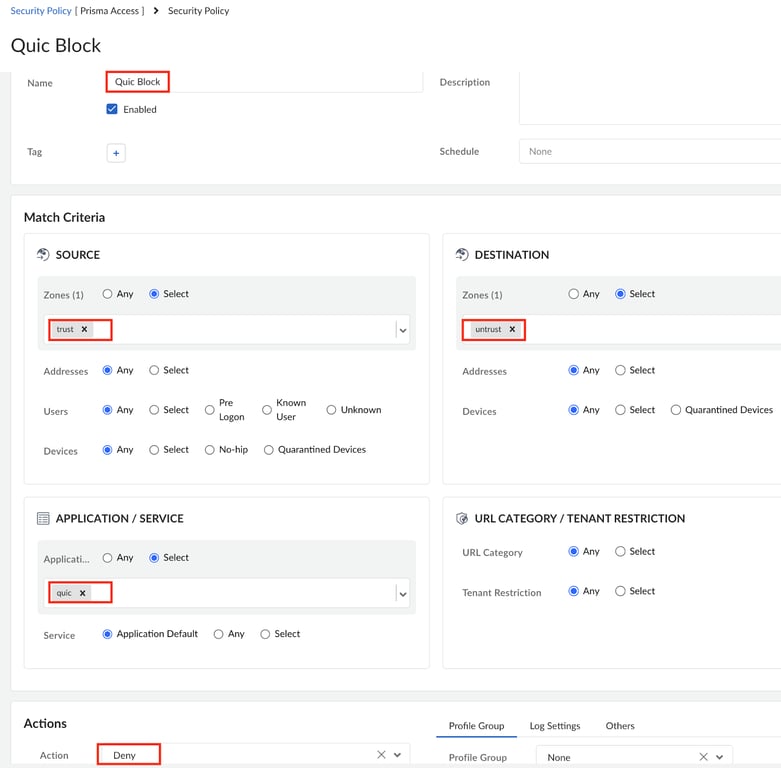Click the plus icon to add Tag
The width and height of the screenshot is (781, 768).
pyautogui.click(x=116, y=153)
